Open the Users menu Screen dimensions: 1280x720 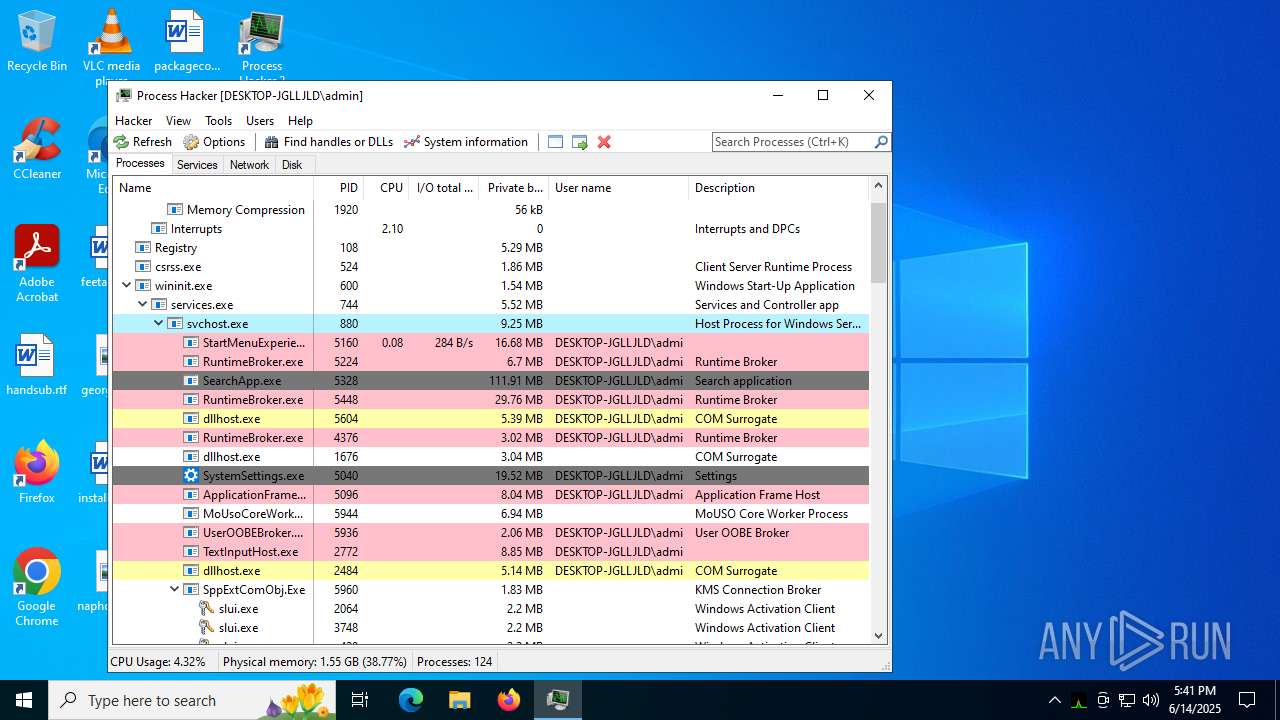click(260, 120)
